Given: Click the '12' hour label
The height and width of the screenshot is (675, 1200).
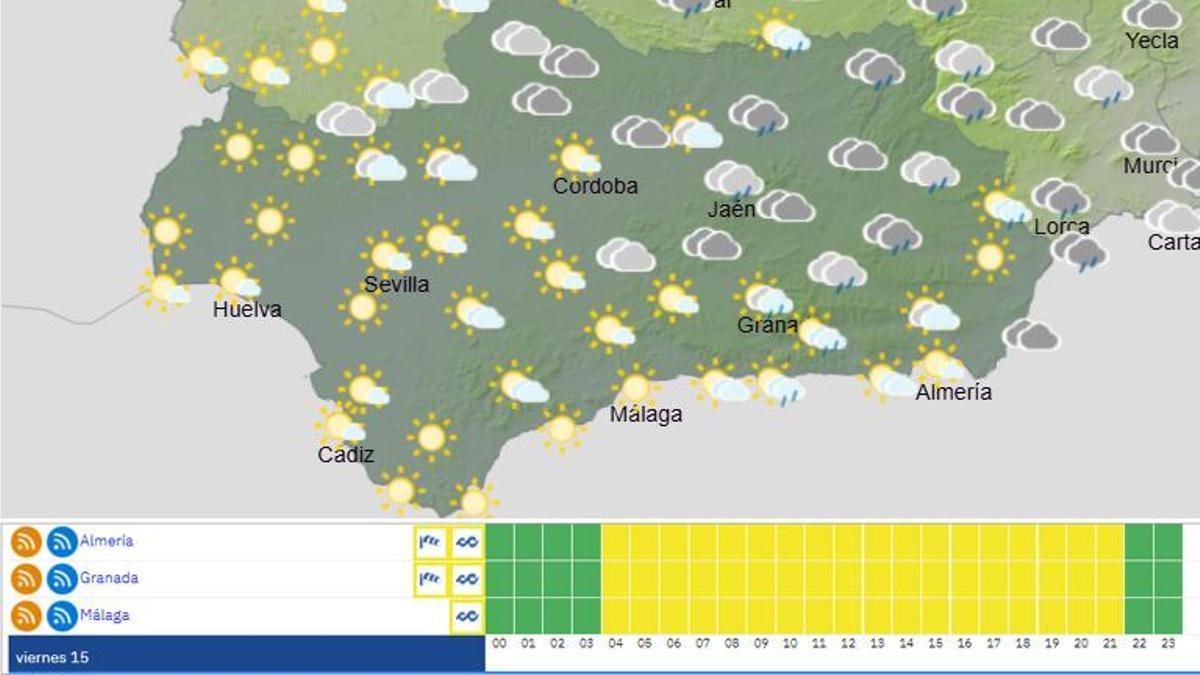Looking at the screenshot, I should 848,644.
